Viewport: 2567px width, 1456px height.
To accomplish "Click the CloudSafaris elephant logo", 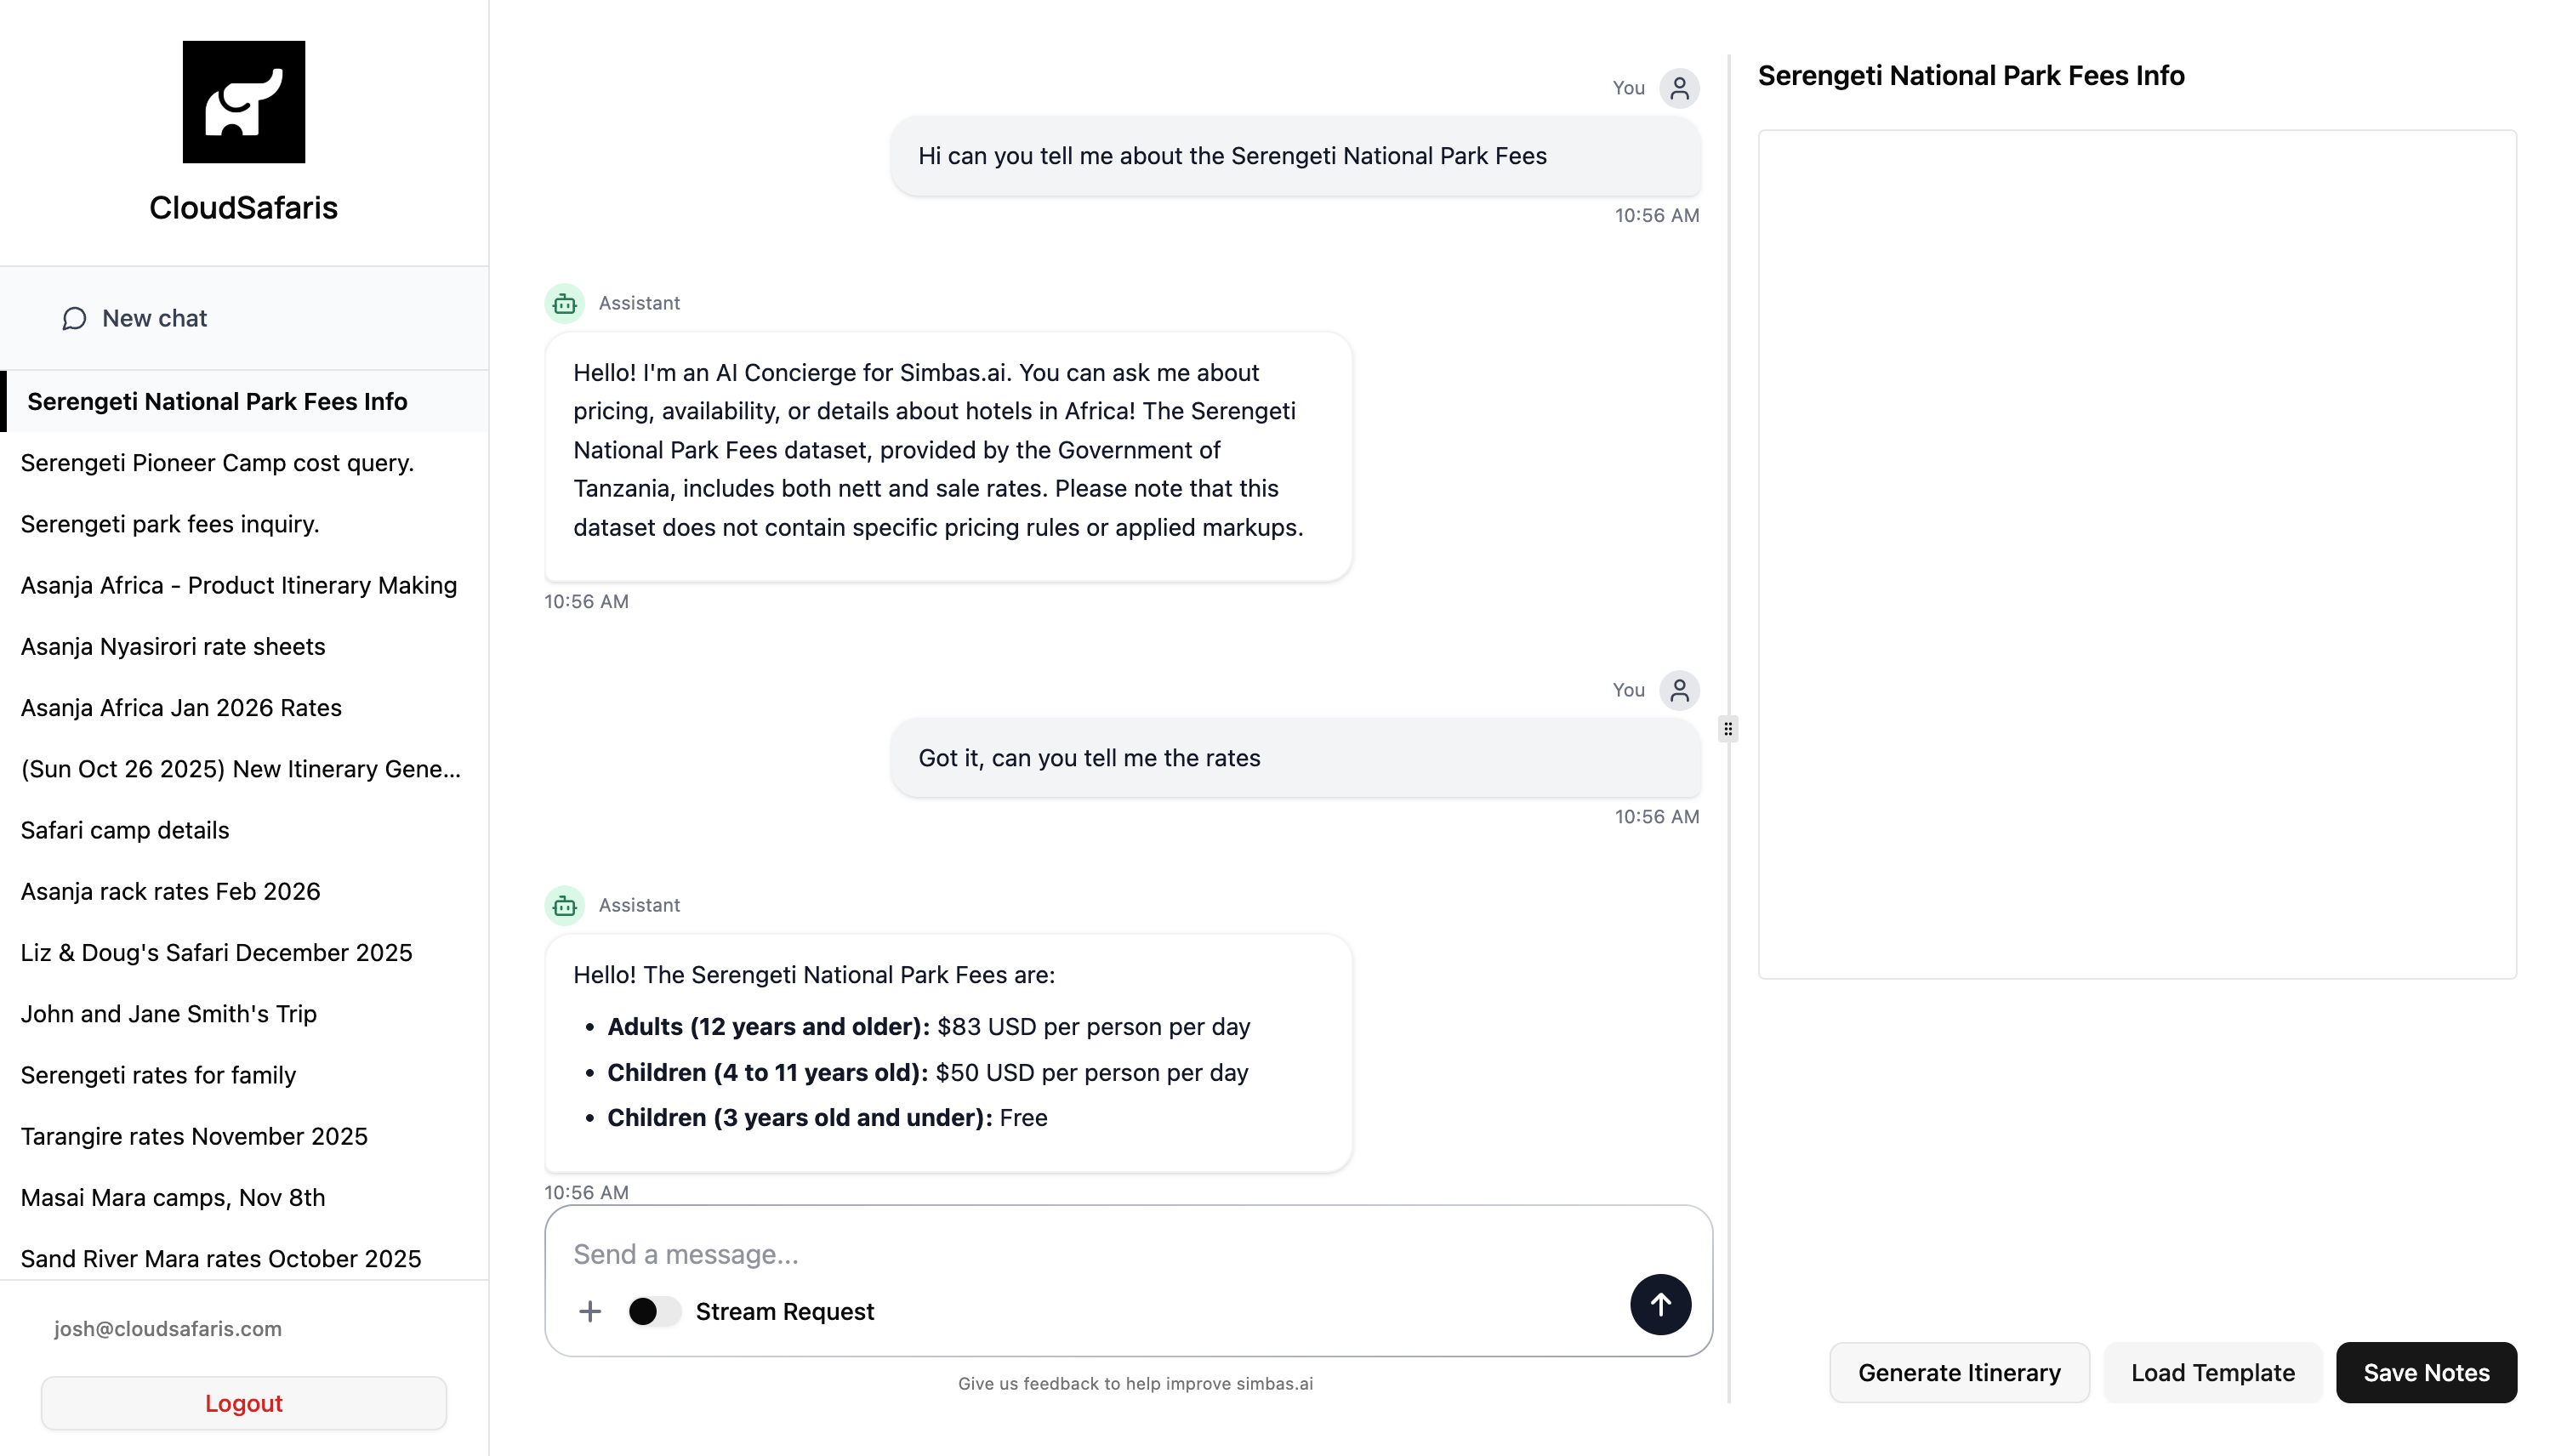I will tap(243, 102).
